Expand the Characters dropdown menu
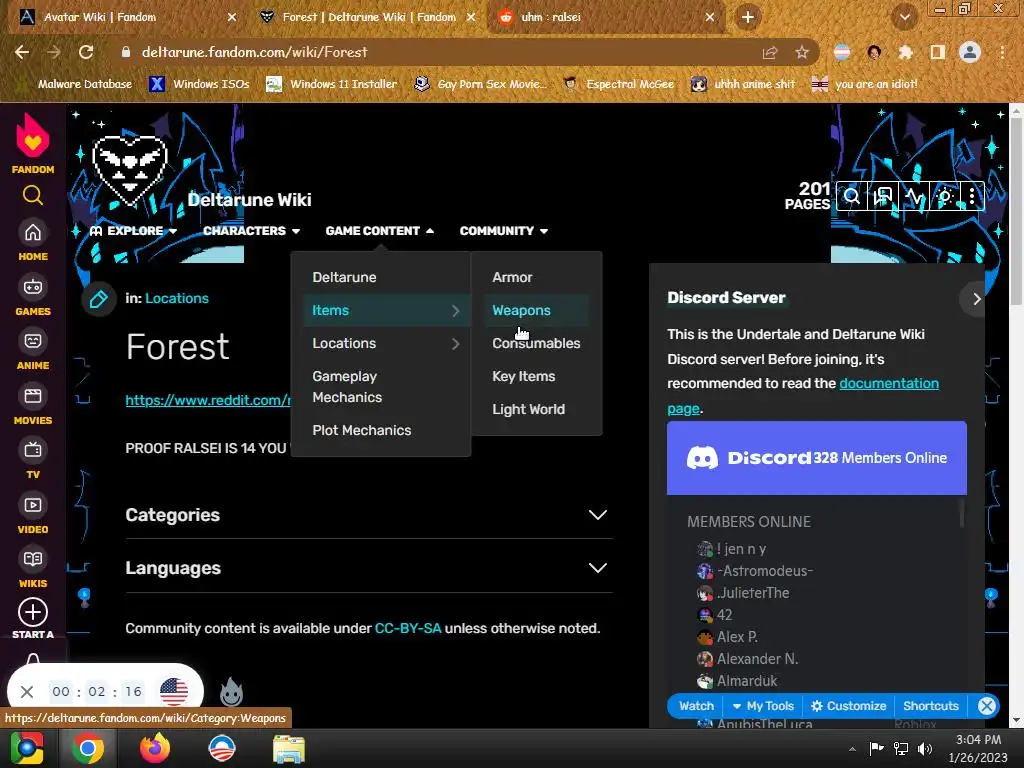The image size is (1024, 768). click(x=251, y=231)
